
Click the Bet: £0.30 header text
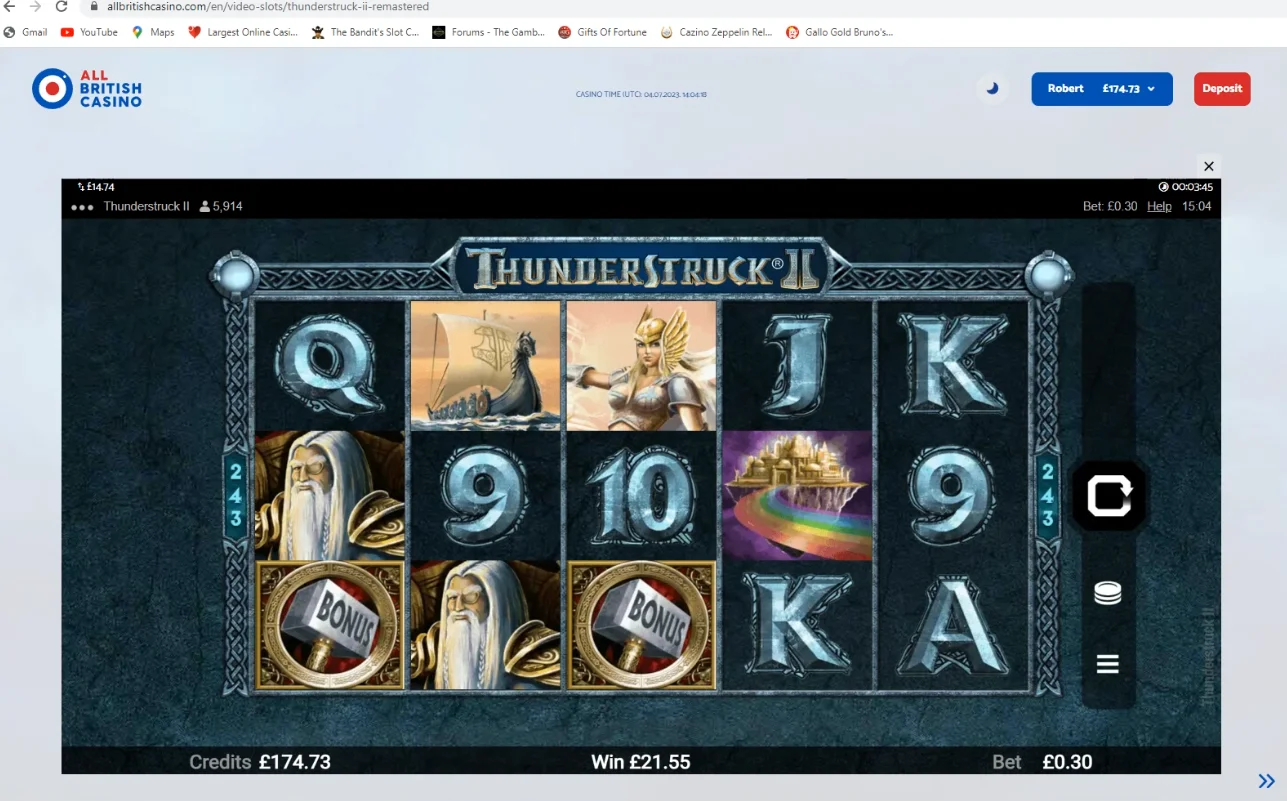1110,206
